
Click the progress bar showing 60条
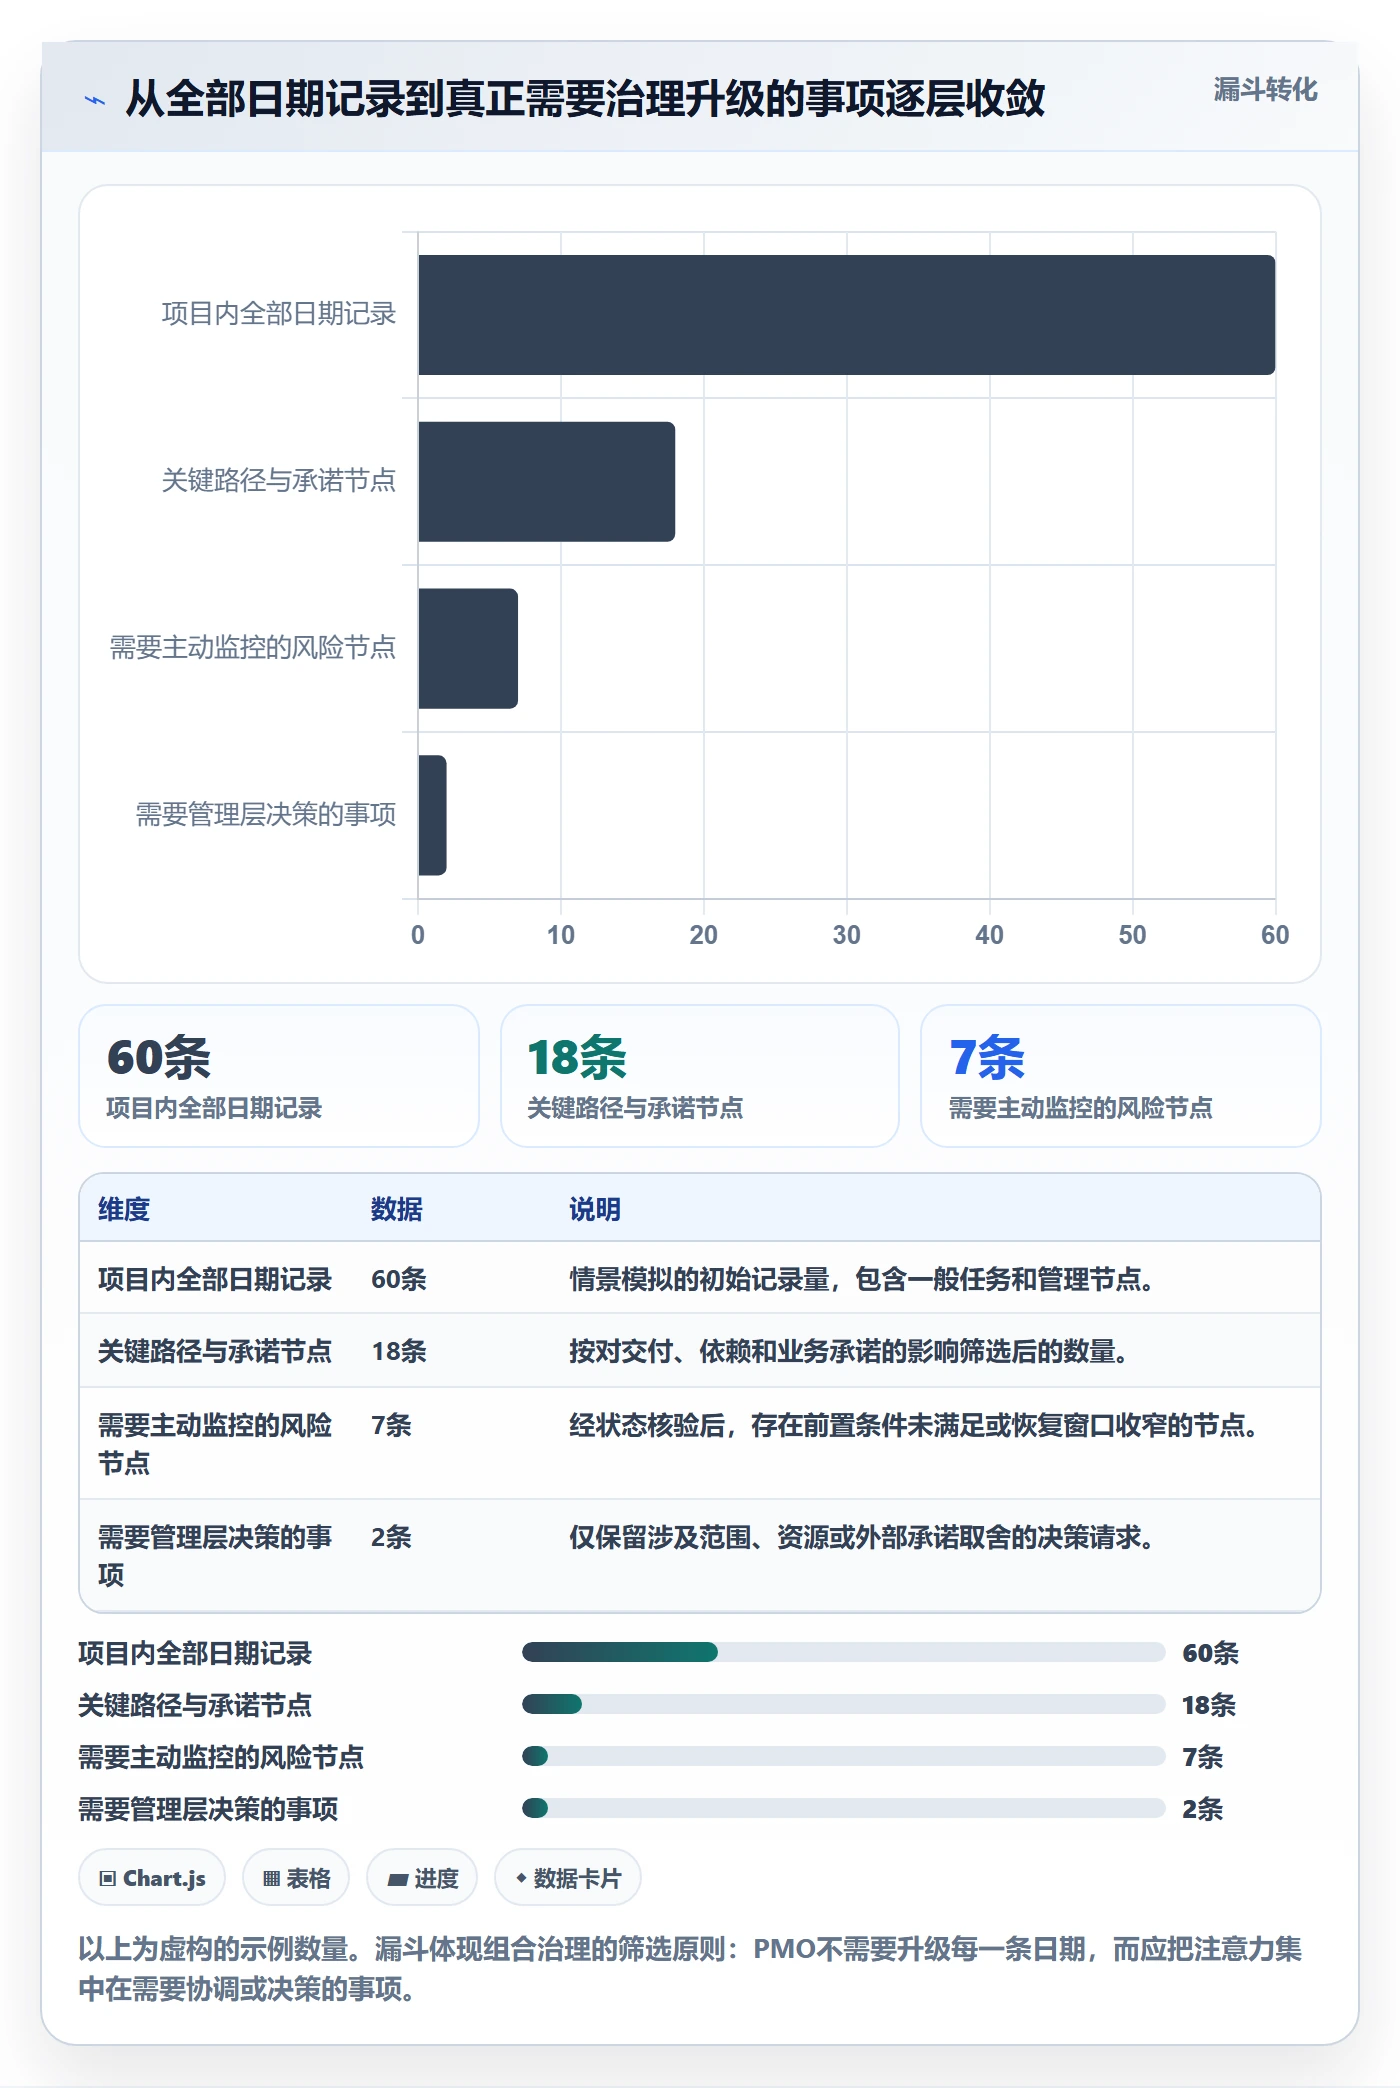pyautogui.click(x=844, y=1652)
